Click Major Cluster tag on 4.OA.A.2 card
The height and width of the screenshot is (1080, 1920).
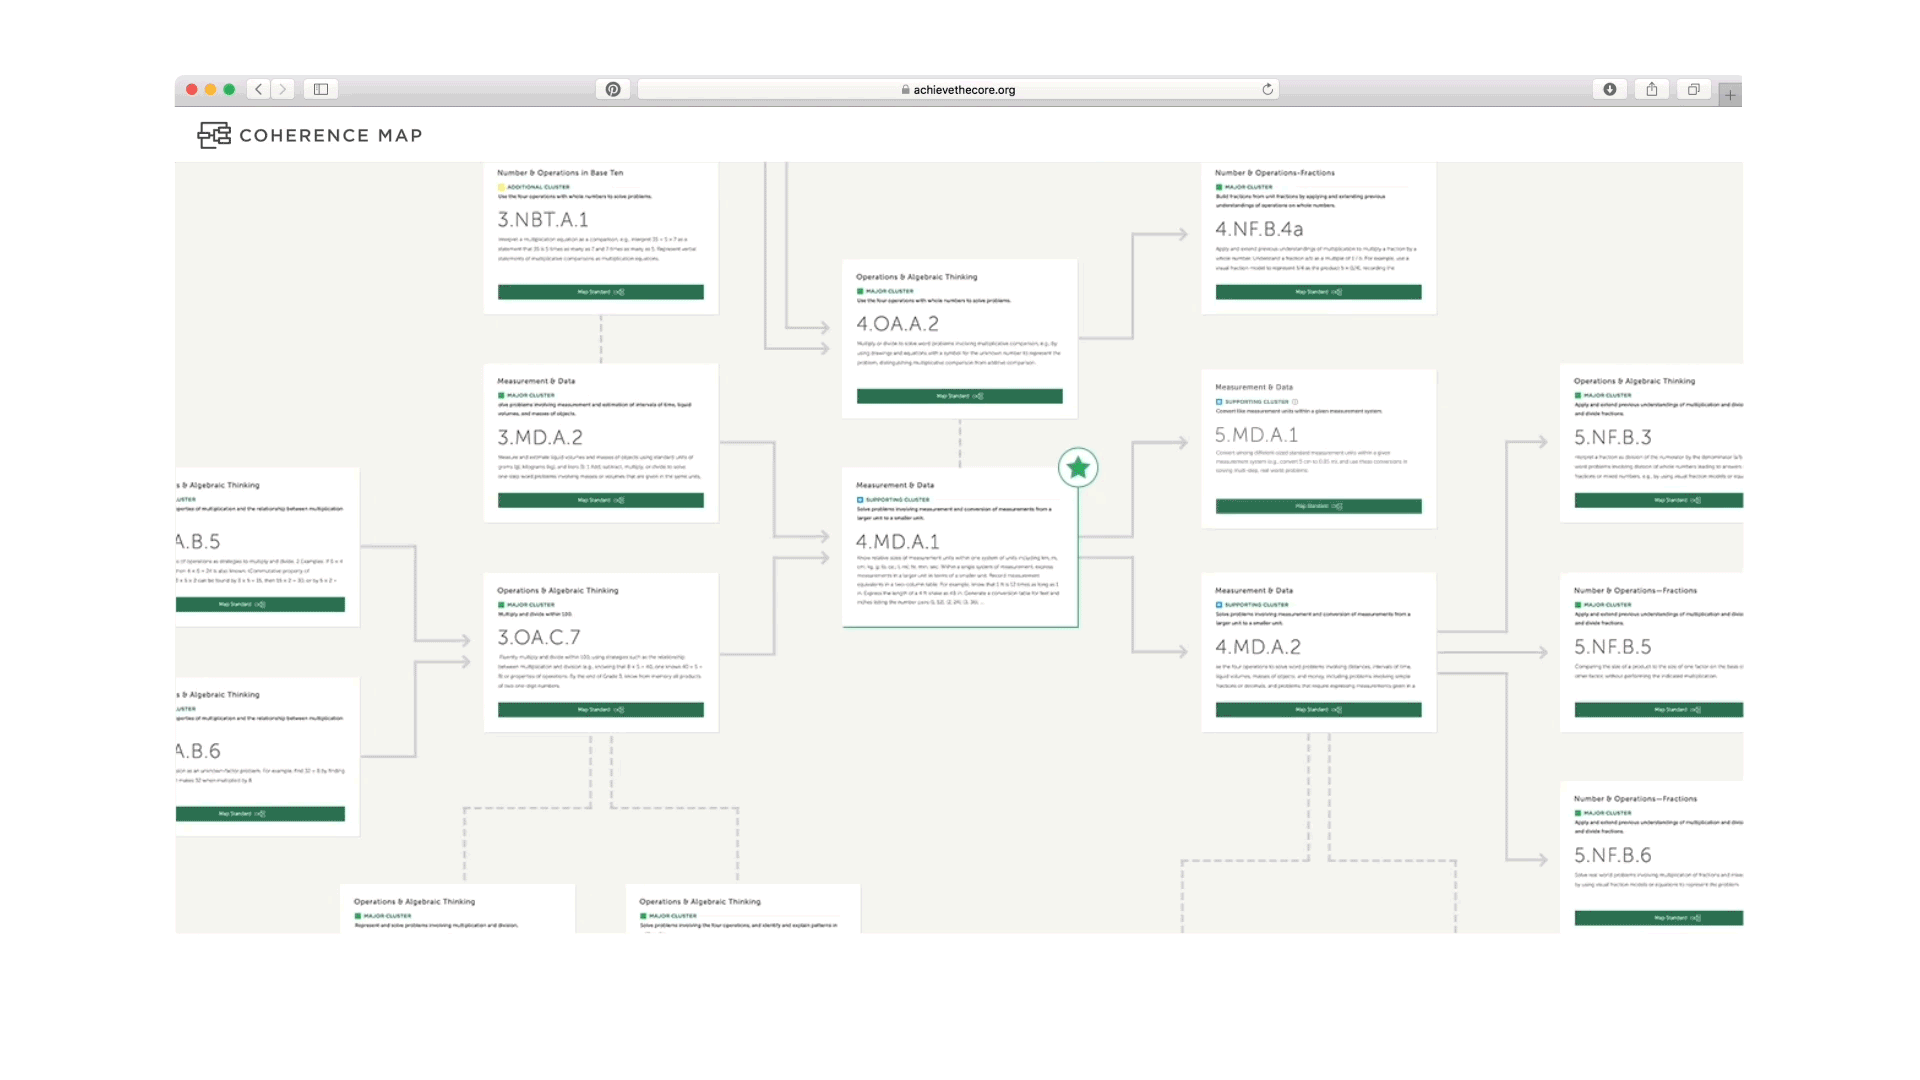885,291
